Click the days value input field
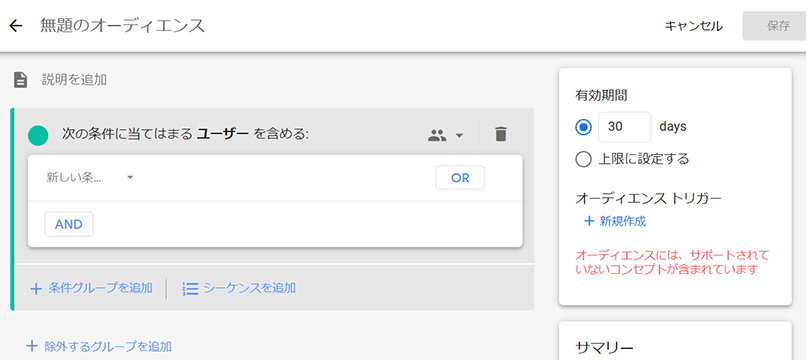The width and height of the screenshot is (810, 360). pos(625,127)
